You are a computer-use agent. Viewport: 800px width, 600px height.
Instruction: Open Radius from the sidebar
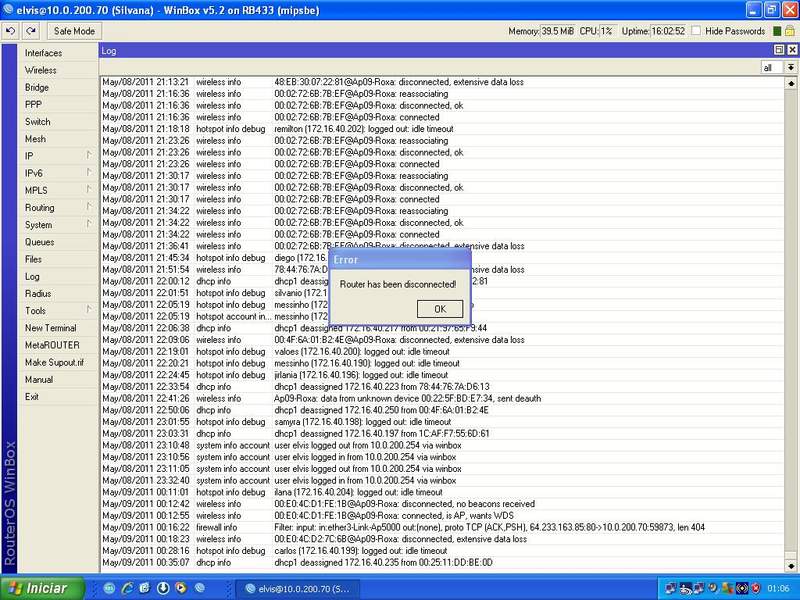click(x=57, y=293)
